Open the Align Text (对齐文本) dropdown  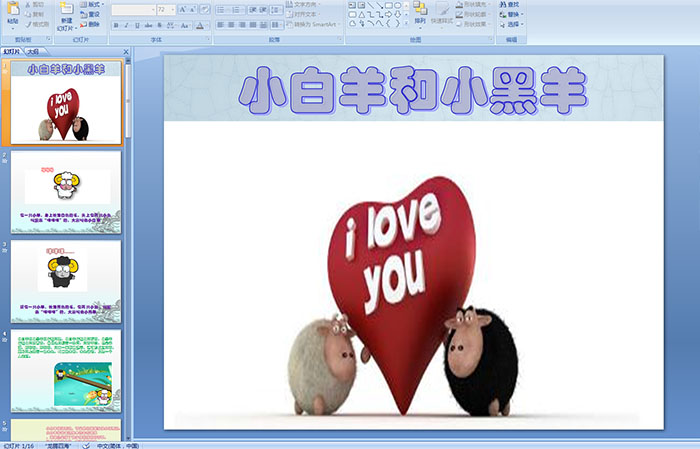pyautogui.click(x=303, y=14)
